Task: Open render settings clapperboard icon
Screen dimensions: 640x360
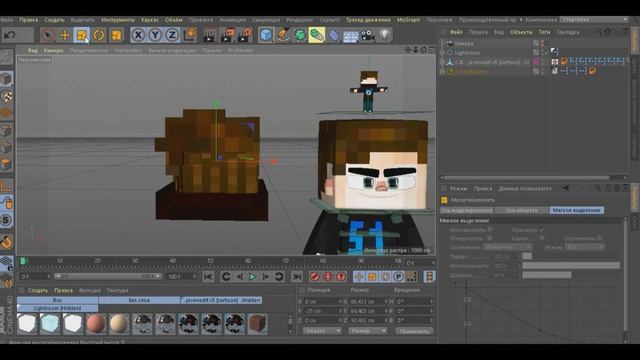Action: [x=245, y=36]
